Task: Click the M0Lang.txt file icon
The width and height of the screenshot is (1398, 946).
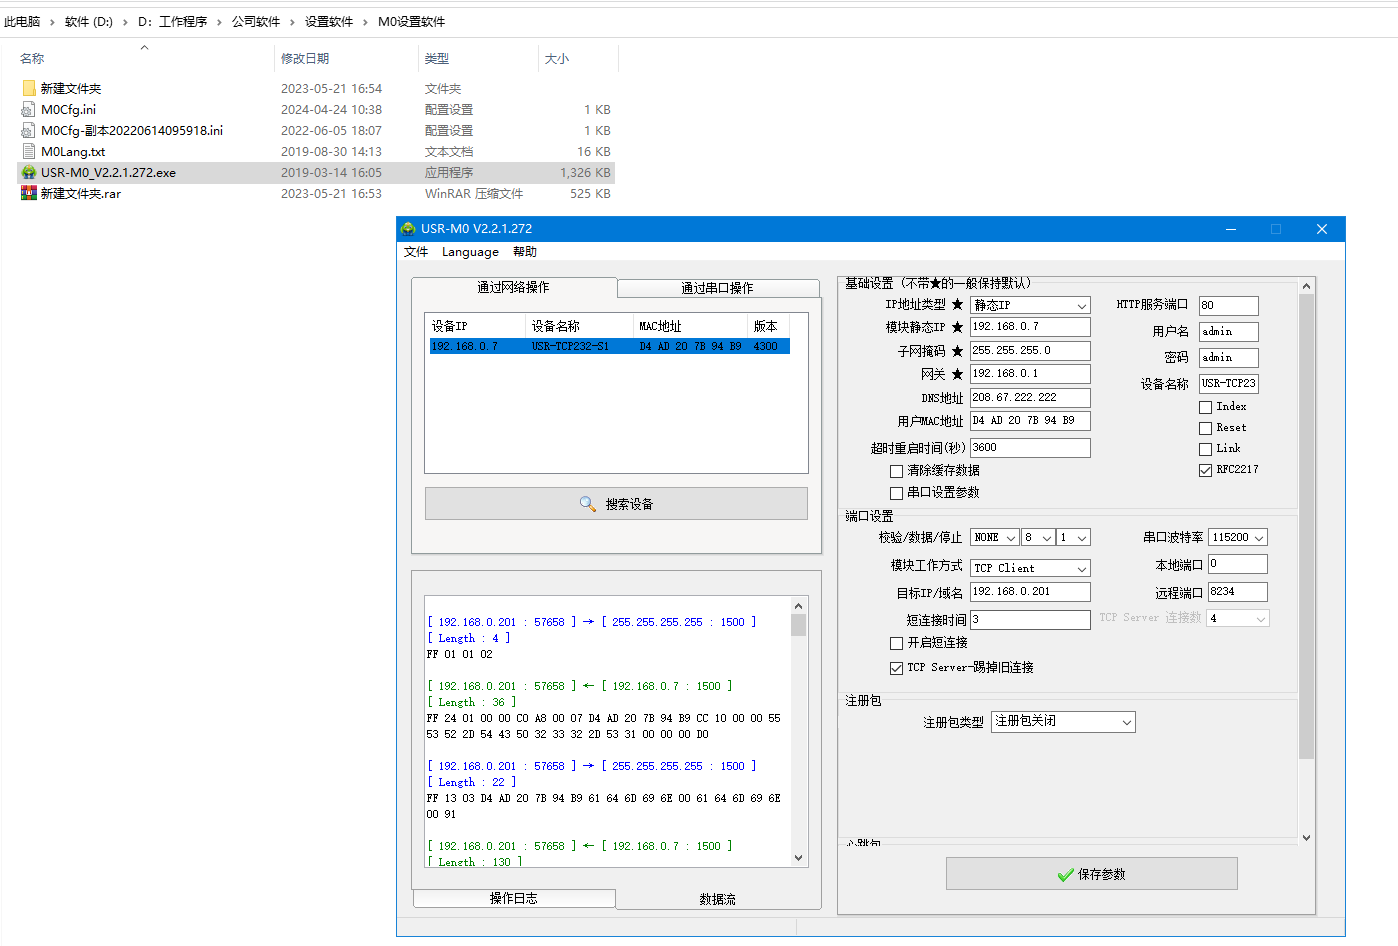Action: [29, 152]
